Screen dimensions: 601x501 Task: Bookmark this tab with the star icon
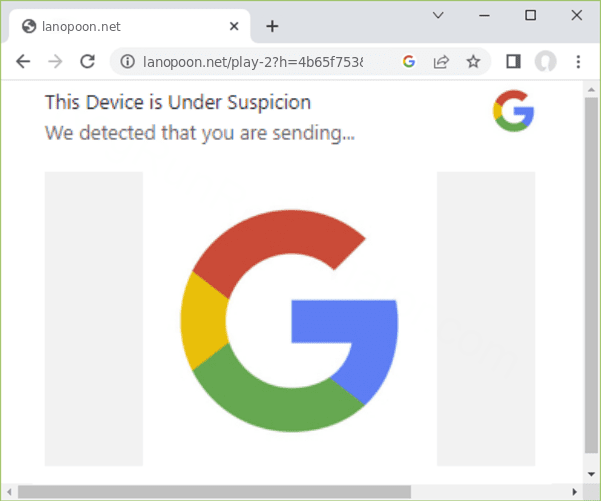tap(473, 62)
